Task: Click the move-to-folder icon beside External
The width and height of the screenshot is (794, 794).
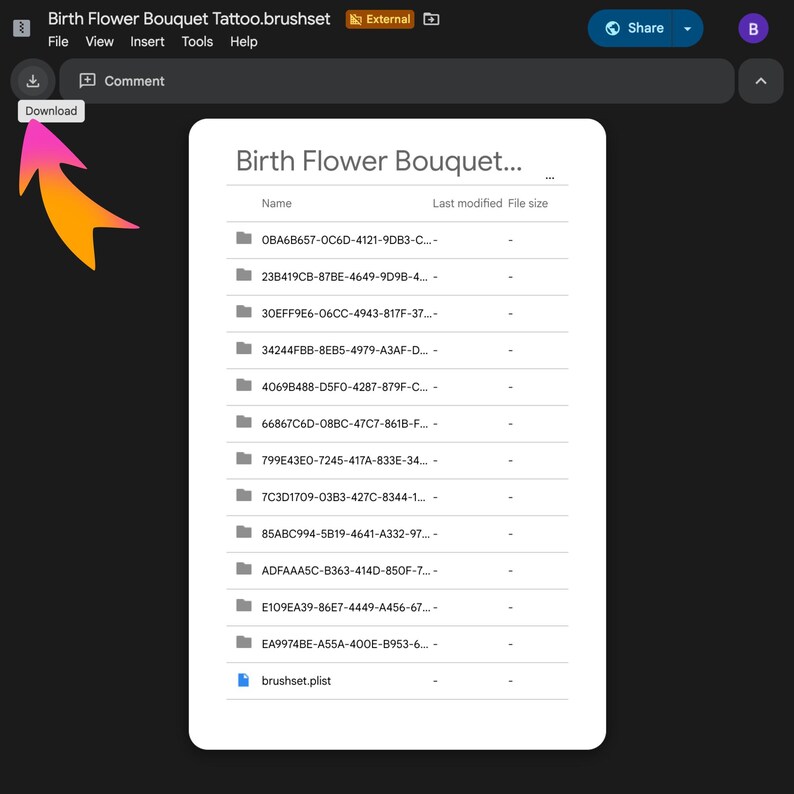Action: [431, 19]
